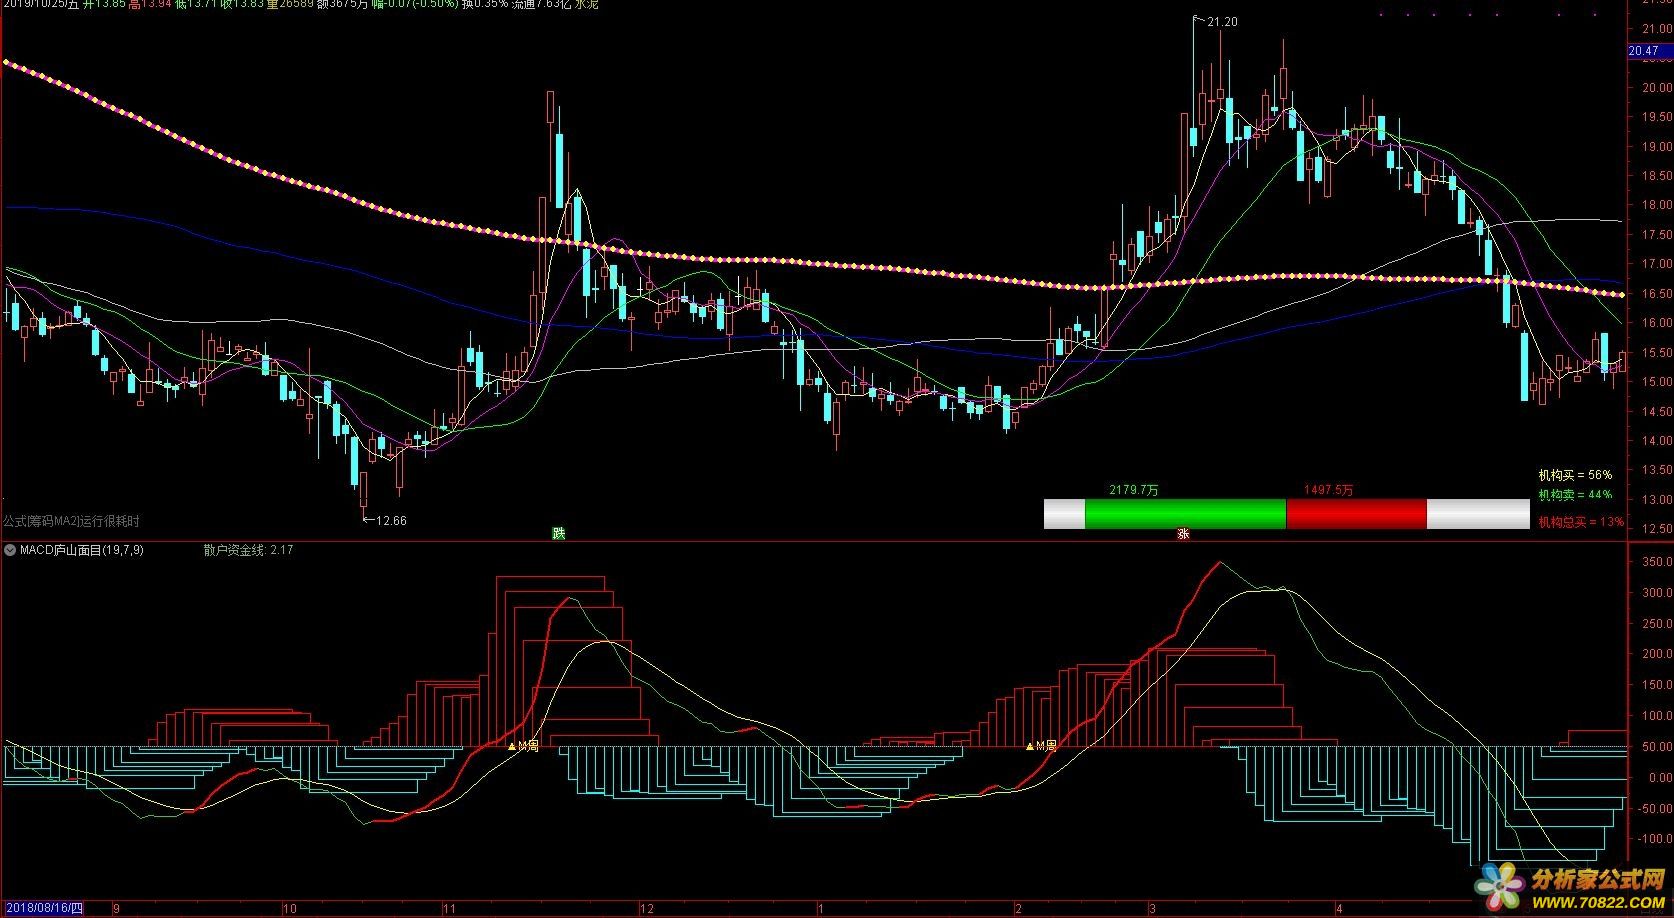Click the 1497.5万 amount label
Screen dimensions: 1674x918
tap(1328, 490)
